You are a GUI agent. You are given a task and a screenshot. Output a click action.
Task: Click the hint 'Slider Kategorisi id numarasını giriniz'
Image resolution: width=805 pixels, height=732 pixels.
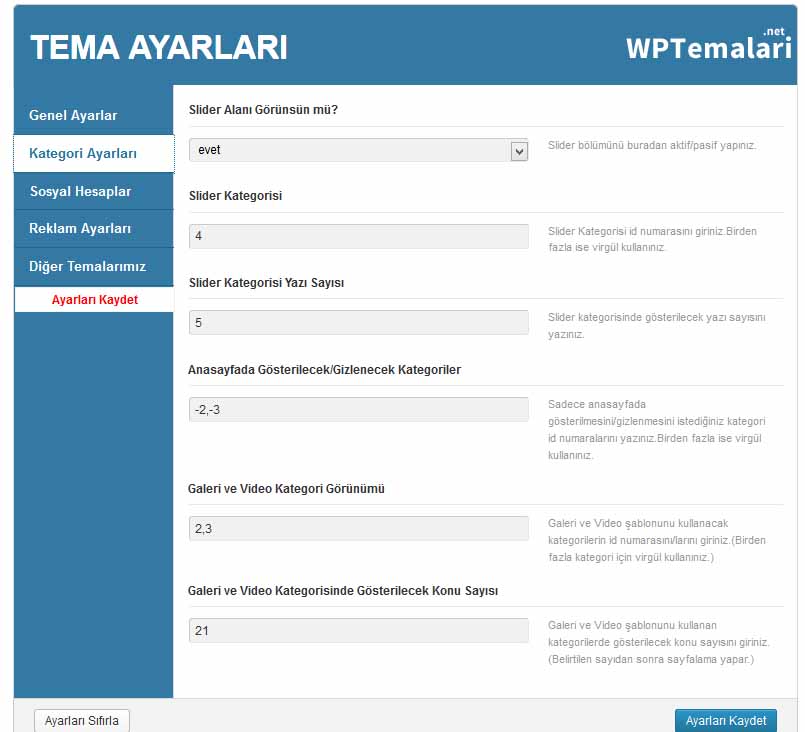pos(652,239)
